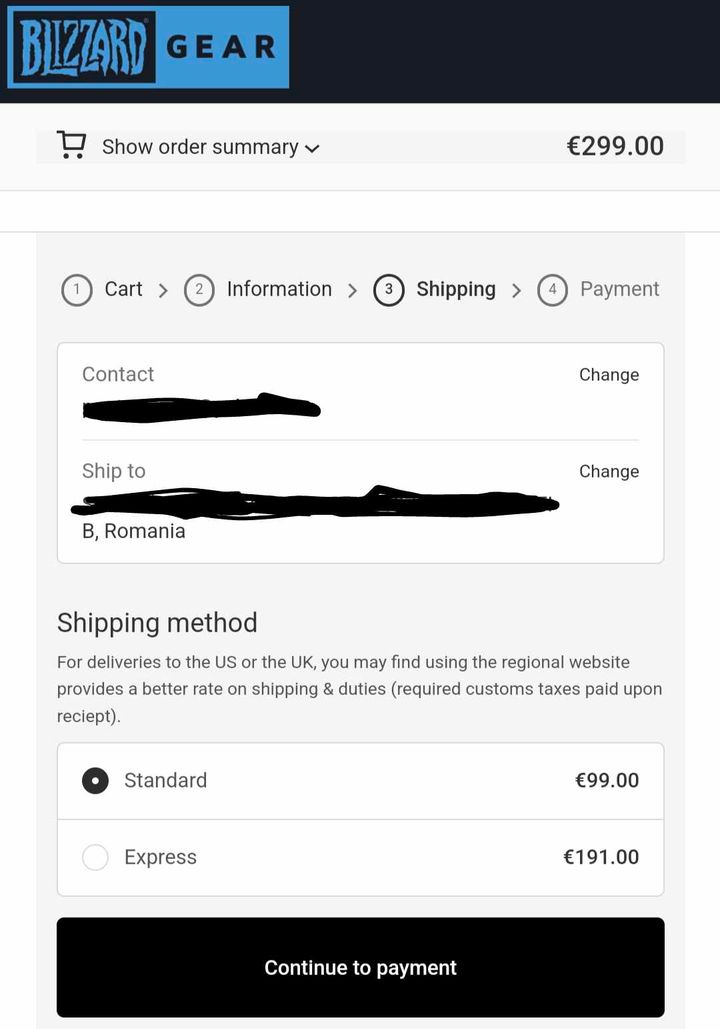Click chevron between Cart and Information
The height and width of the screenshot is (1029, 720).
tap(163, 290)
